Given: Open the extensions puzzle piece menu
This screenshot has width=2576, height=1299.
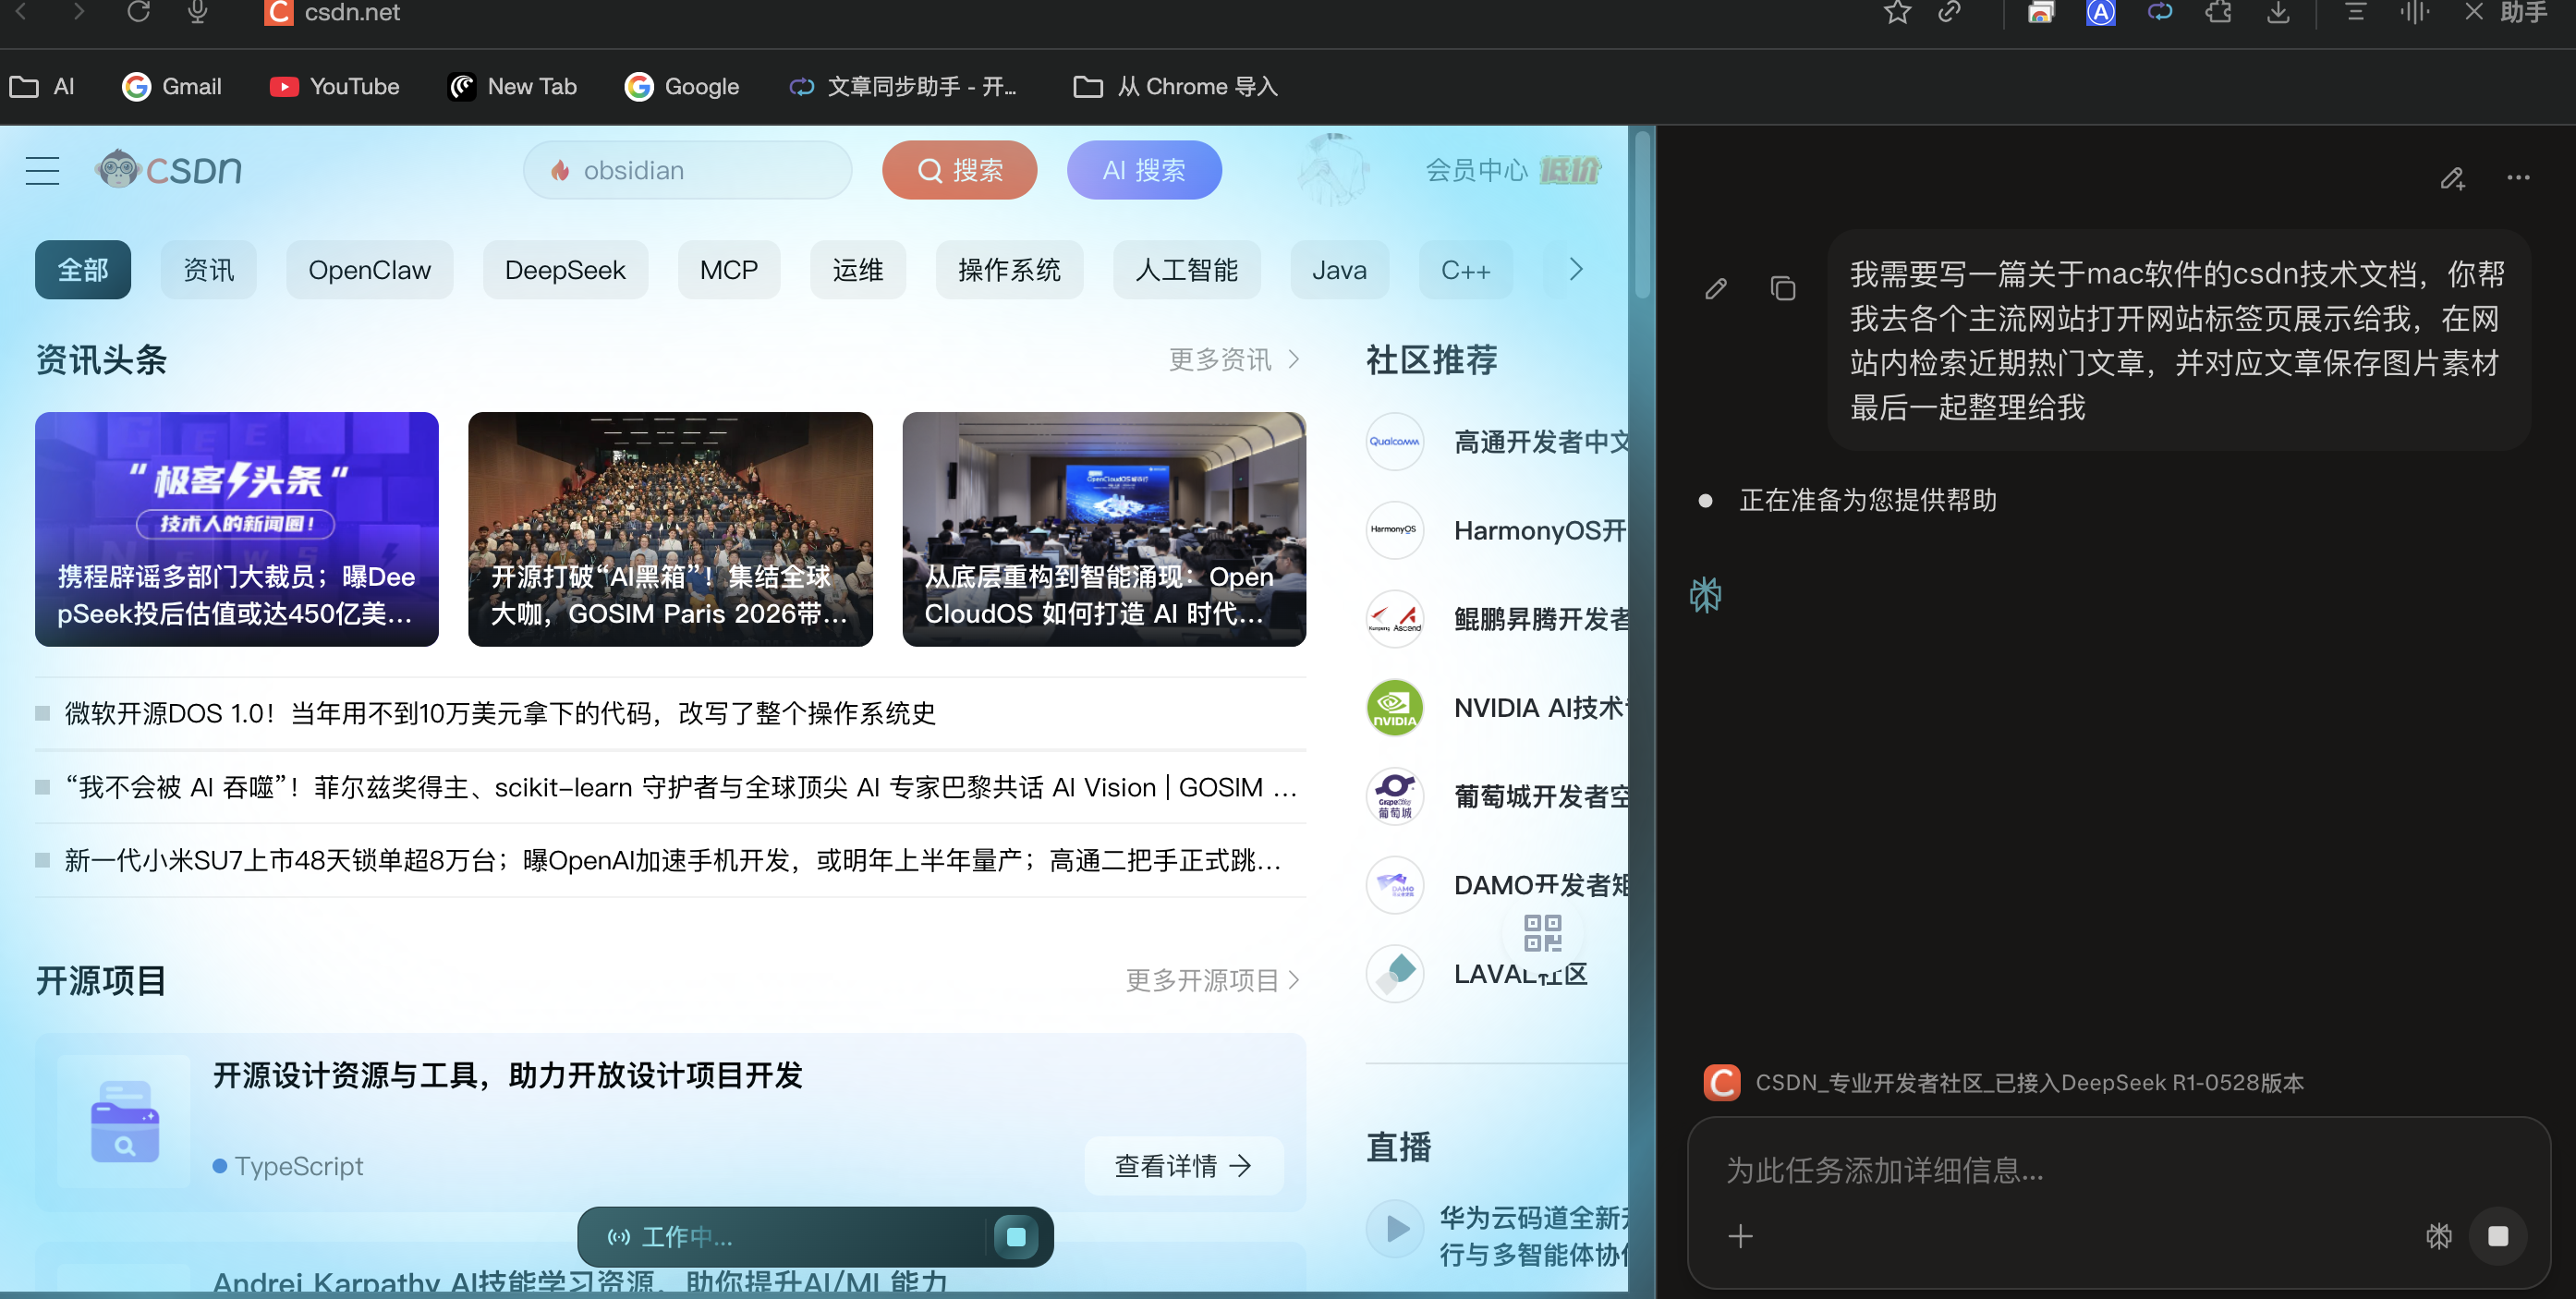Looking at the screenshot, I should tap(2219, 12).
